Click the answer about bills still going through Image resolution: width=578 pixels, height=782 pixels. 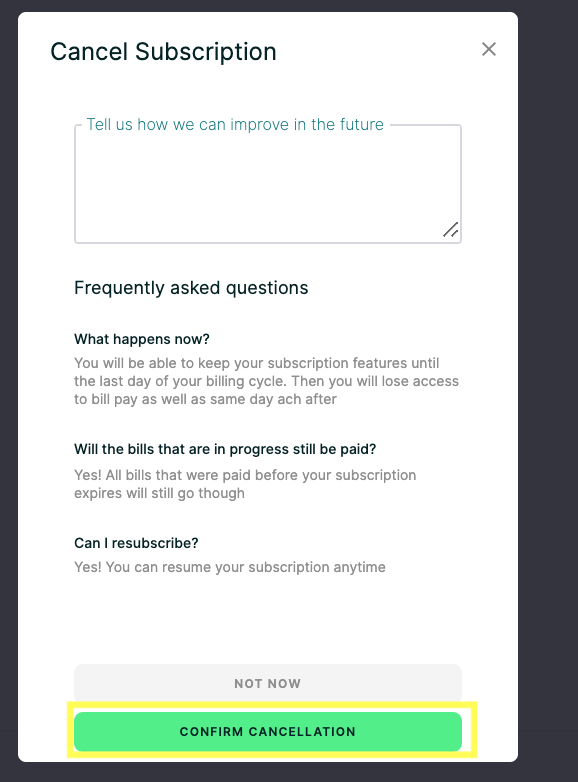pos(245,484)
